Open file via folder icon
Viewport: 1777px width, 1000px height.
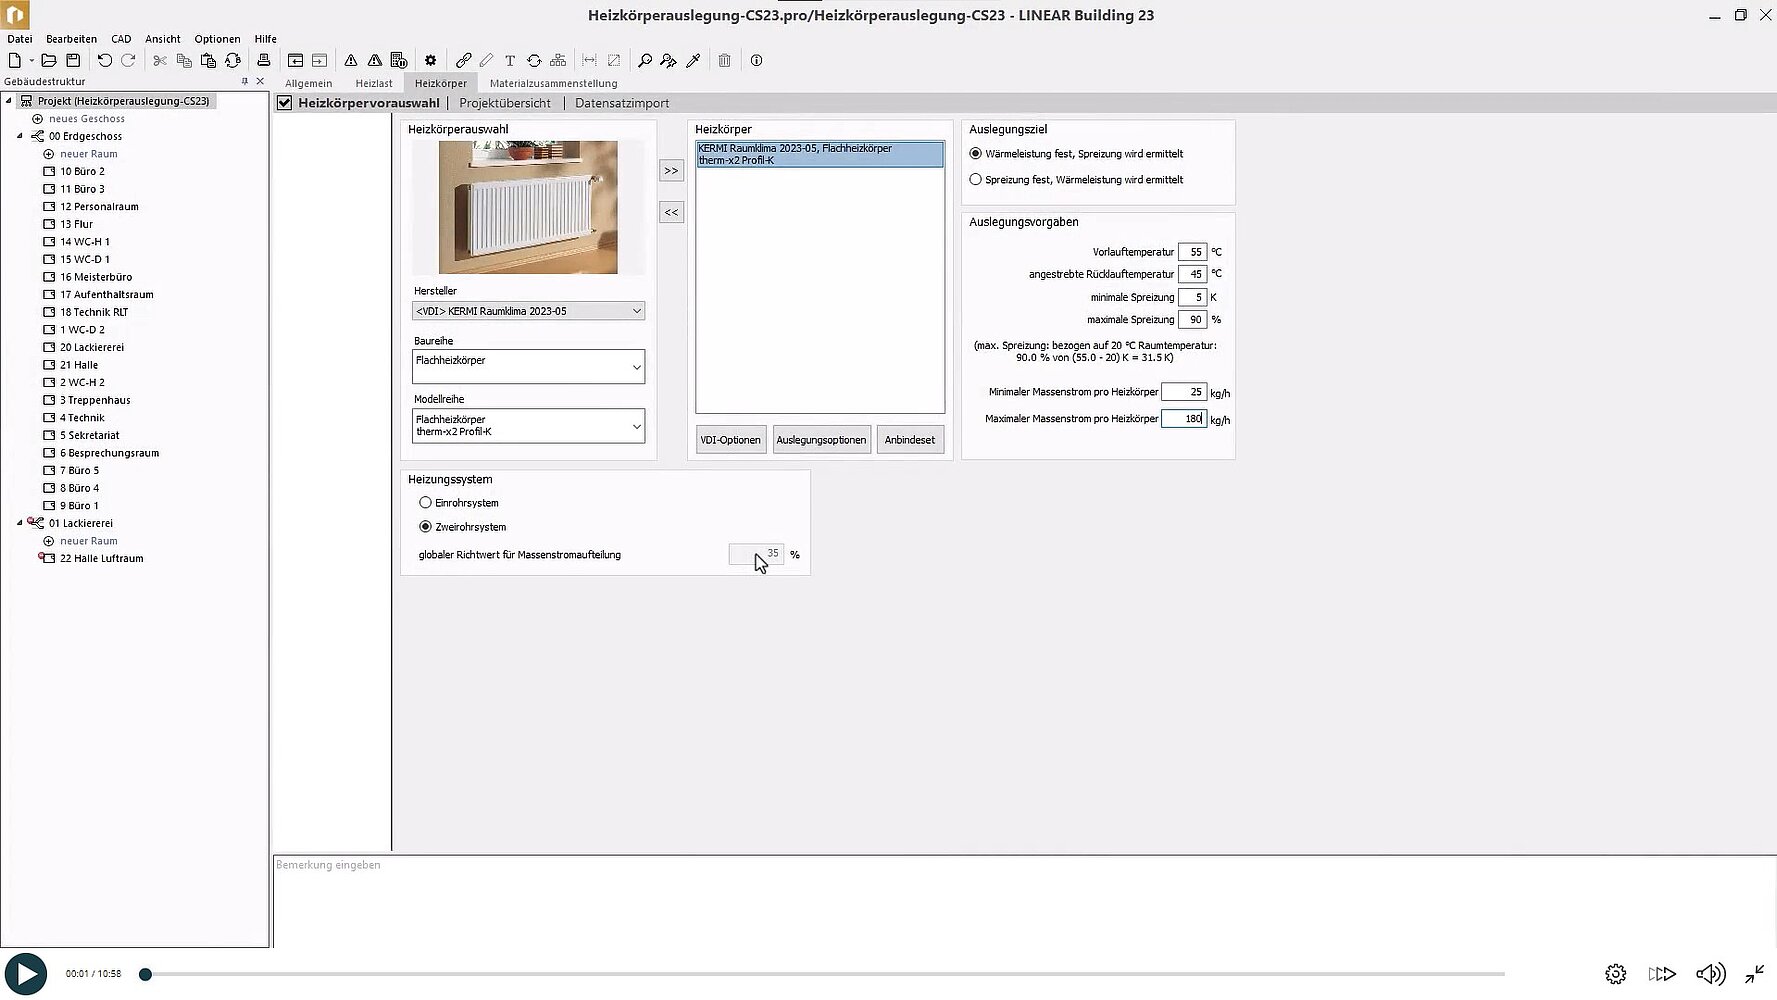coord(48,61)
